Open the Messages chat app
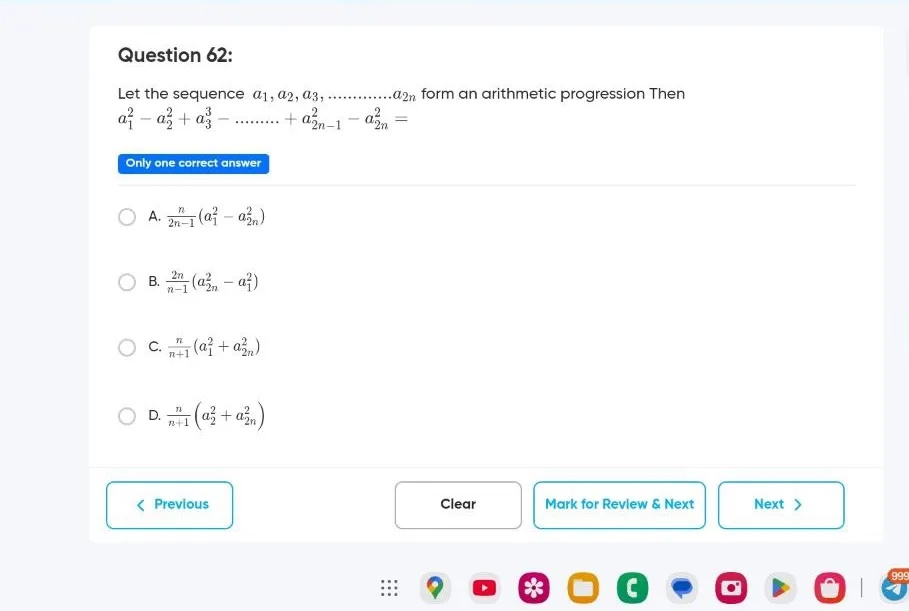This screenshot has width=909, height=611. coord(682,588)
